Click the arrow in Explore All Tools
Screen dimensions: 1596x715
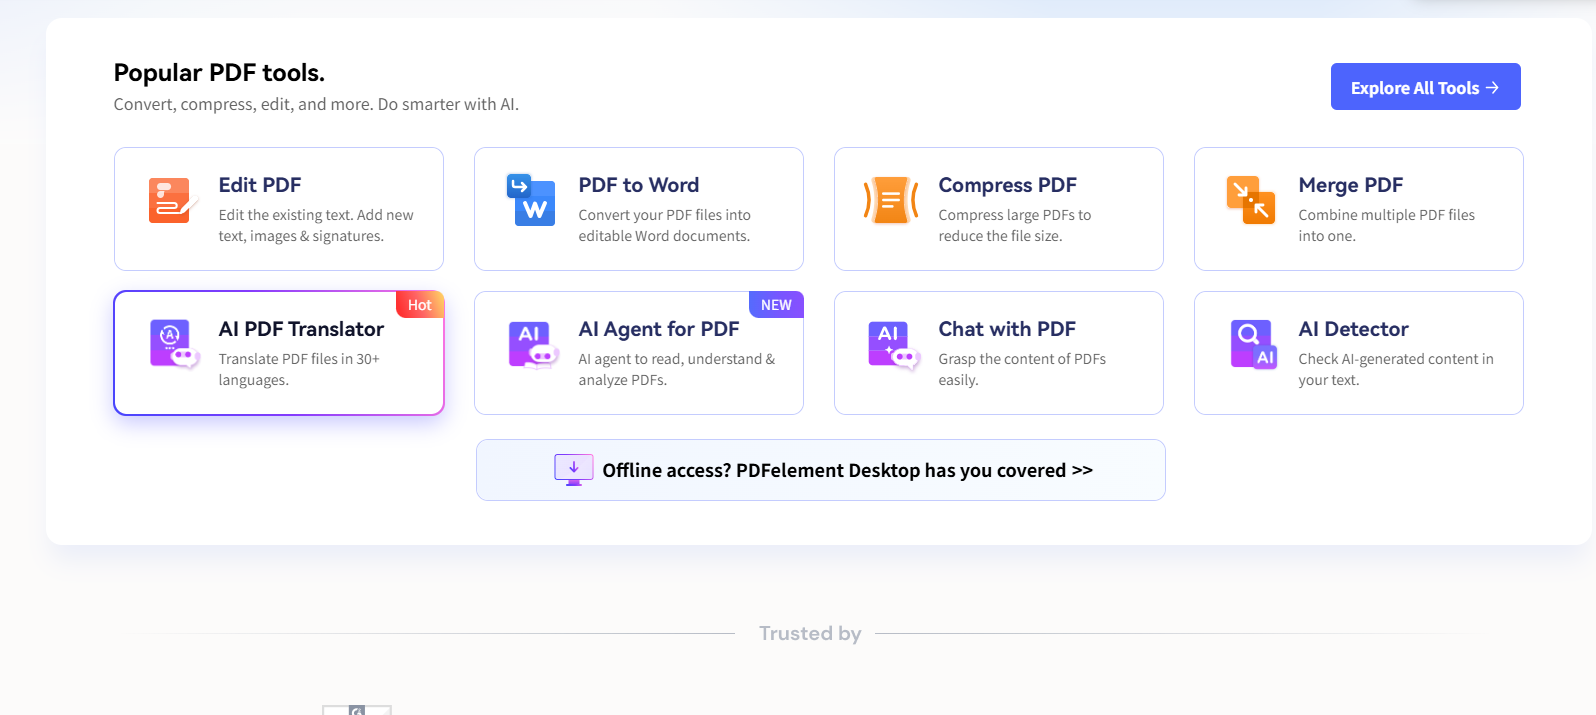(x=1492, y=88)
